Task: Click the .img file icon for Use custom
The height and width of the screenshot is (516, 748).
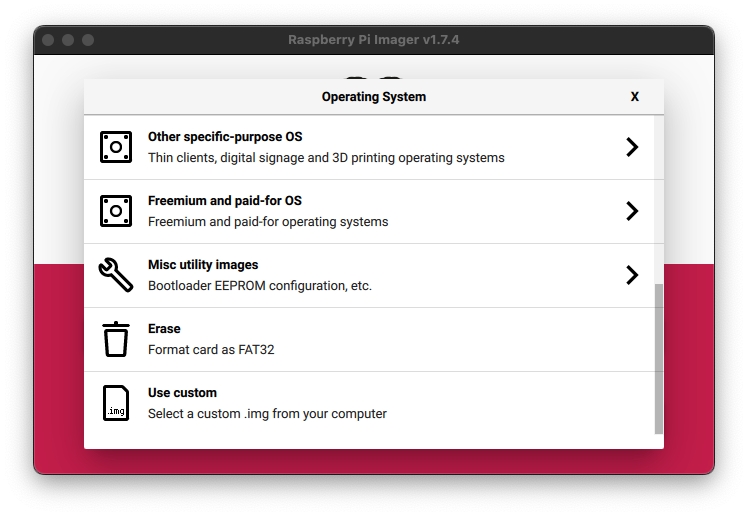Action: 116,403
